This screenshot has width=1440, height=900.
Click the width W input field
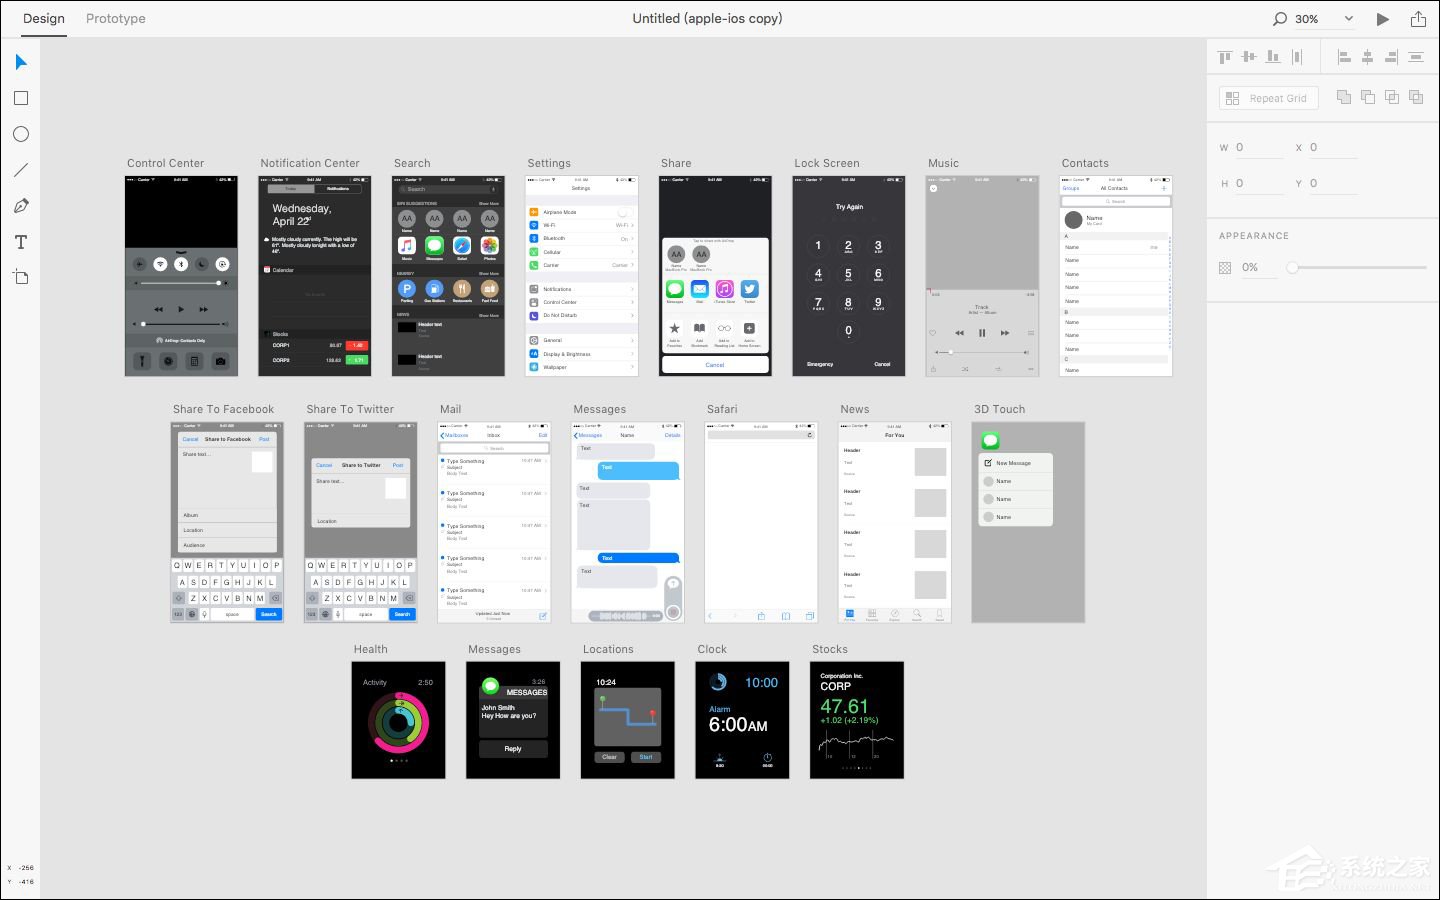point(1259,147)
